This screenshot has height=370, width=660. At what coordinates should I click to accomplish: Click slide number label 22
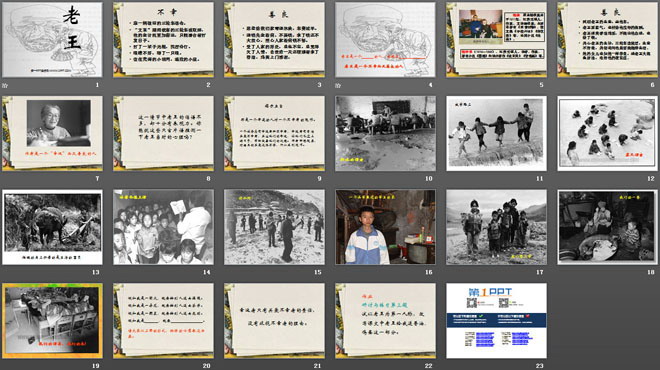(428, 366)
